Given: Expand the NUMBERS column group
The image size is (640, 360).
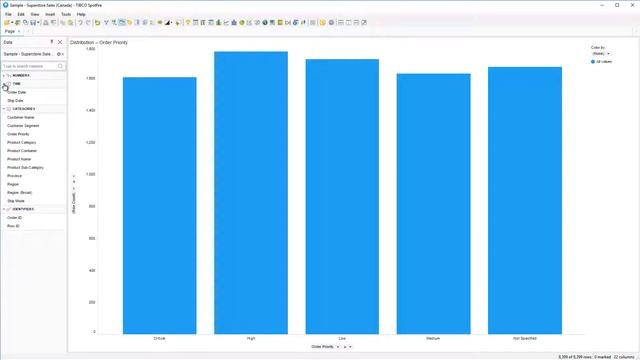Looking at the screenshot, I should click(x=4, y=76).
